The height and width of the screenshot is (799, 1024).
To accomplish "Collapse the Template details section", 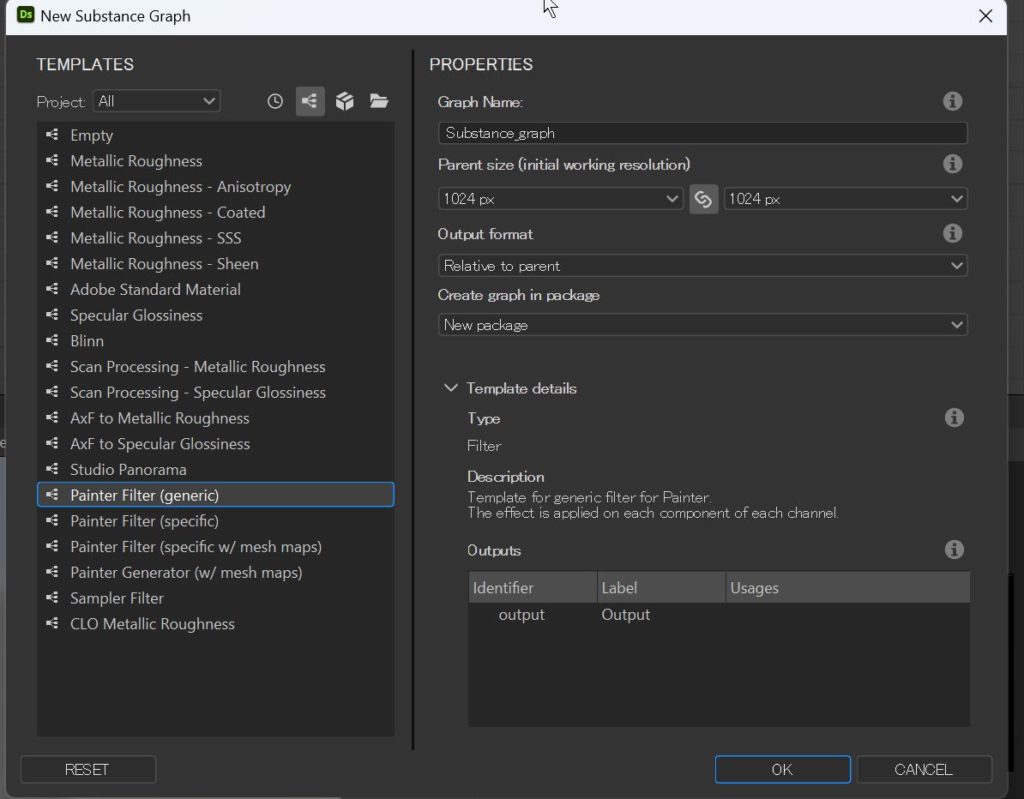I will tap(451, 388).
